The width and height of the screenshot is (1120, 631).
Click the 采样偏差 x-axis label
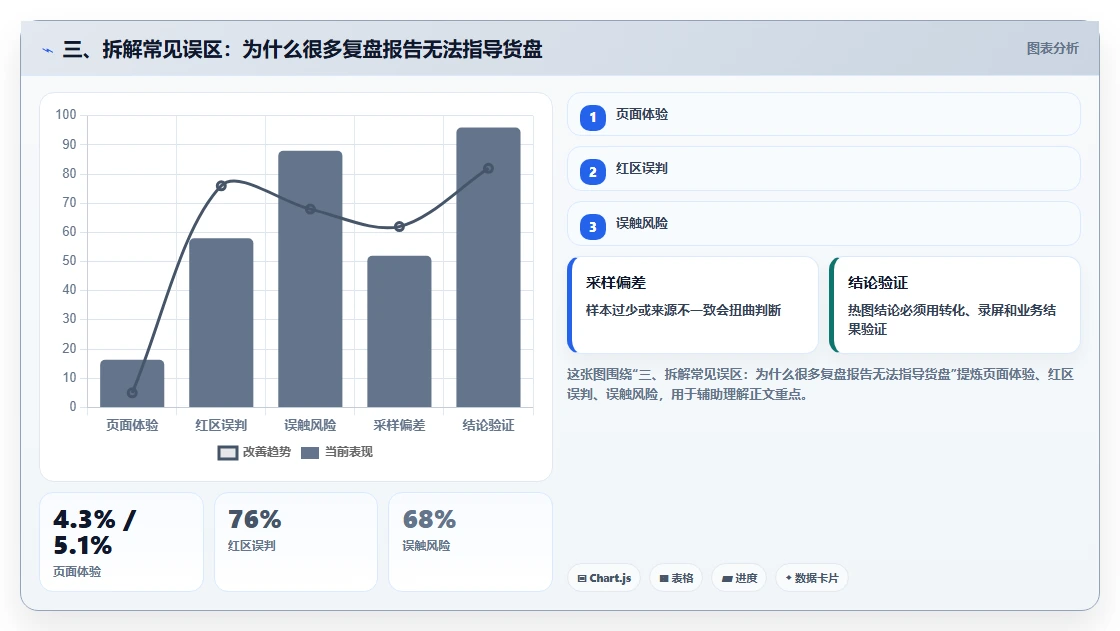[399, 425]
